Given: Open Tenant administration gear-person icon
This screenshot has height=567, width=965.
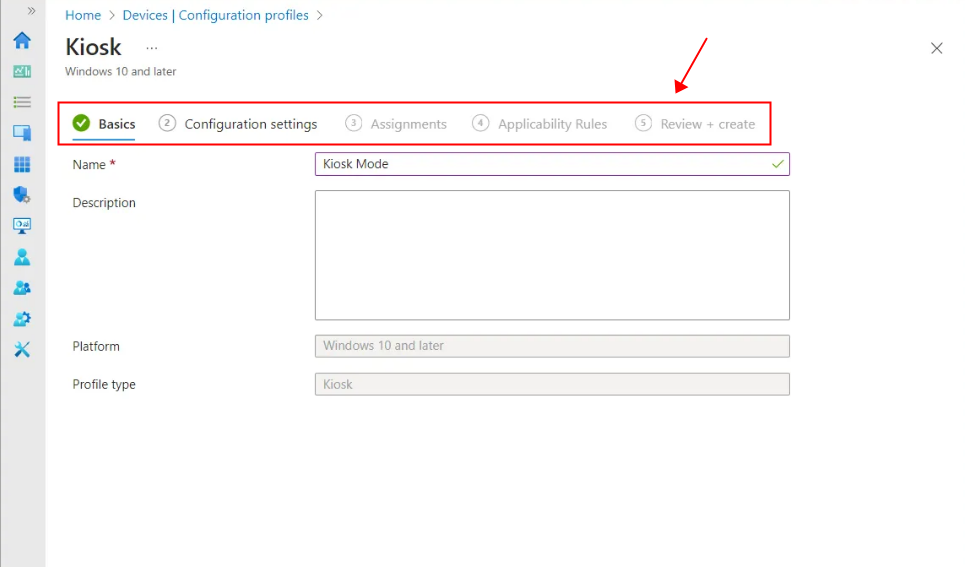Looking at the screenshot, I should (22, 319).
